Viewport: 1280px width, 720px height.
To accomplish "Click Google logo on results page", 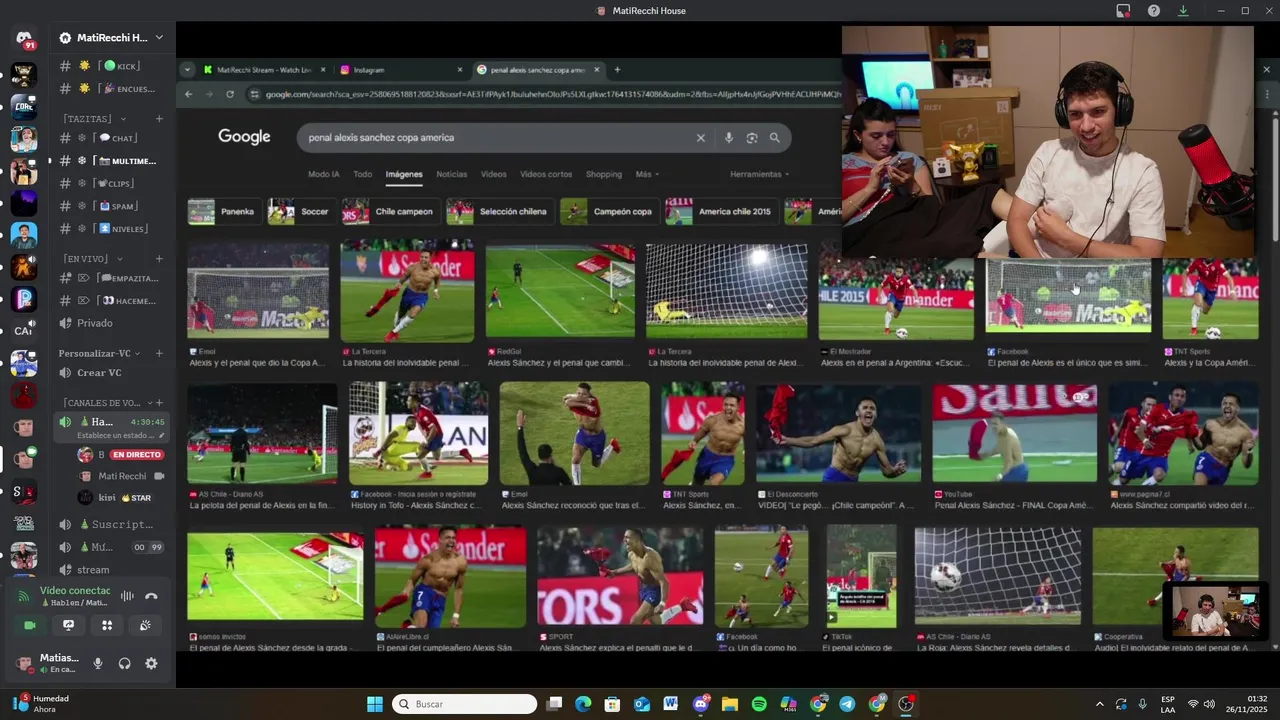I will point(244,137).
